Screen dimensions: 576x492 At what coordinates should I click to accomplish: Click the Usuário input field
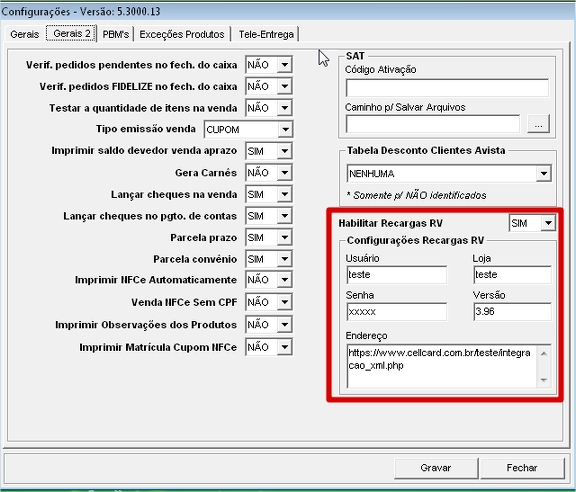point(397,275)
